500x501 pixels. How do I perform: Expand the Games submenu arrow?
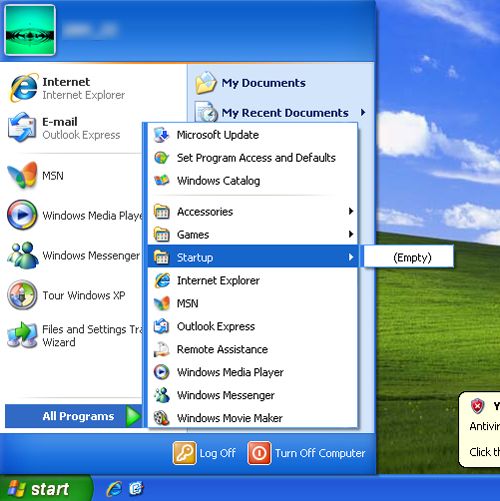pyautogui.click(x=350, y=234)
